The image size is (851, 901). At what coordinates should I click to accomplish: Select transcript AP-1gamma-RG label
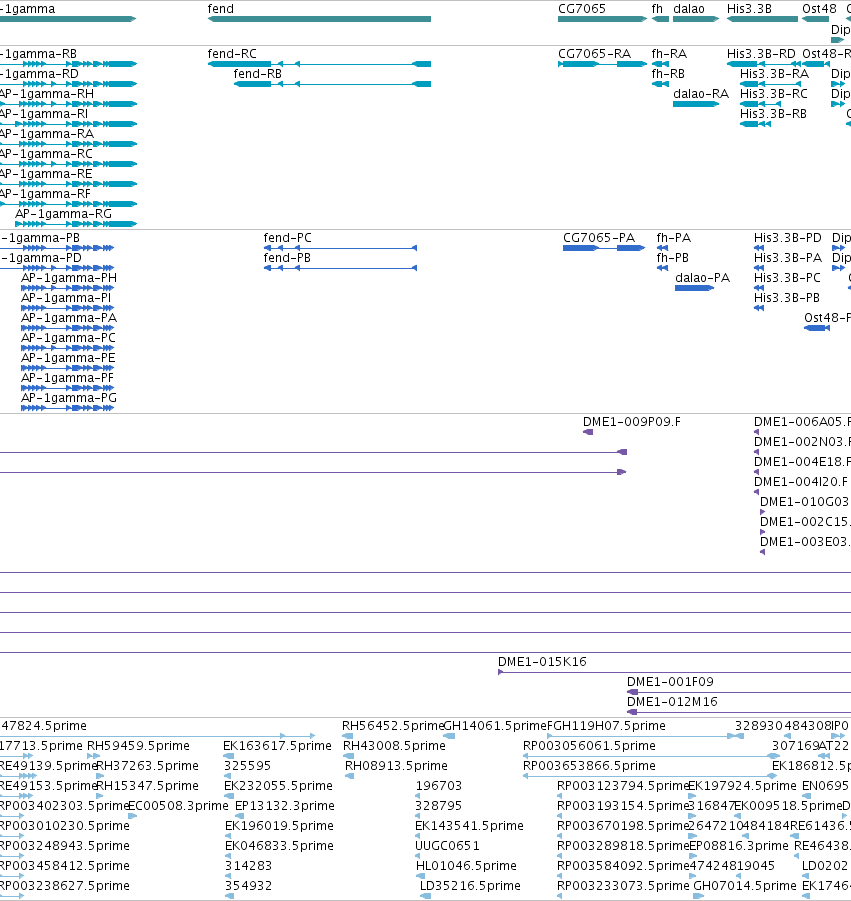(x=64, y=214)
